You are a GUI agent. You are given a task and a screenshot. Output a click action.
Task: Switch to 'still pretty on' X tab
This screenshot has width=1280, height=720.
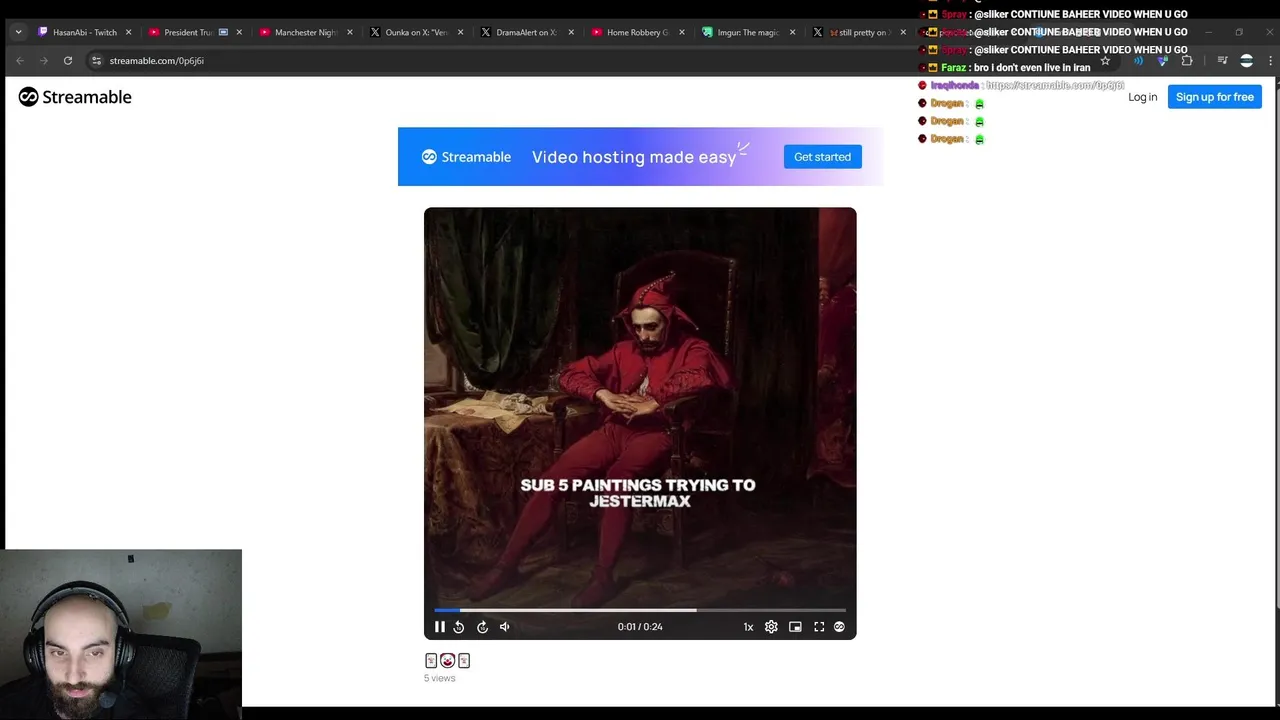[x=858, y=32]
